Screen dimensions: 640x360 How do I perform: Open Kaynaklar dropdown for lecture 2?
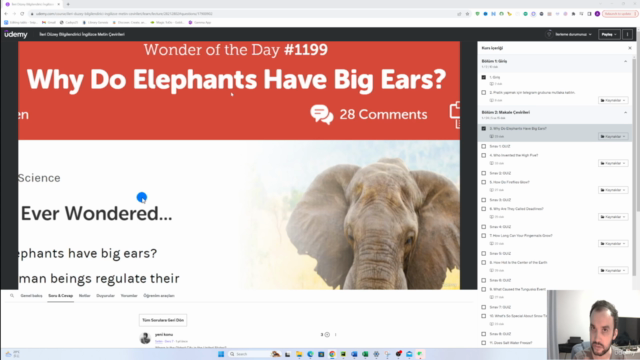(x=613, y=100)
